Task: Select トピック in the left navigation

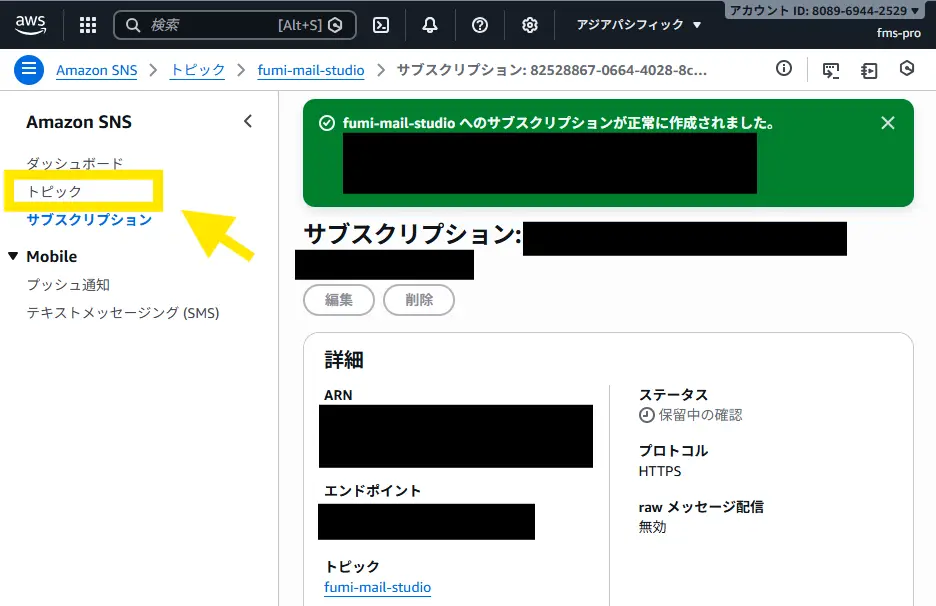Action: 54,191
